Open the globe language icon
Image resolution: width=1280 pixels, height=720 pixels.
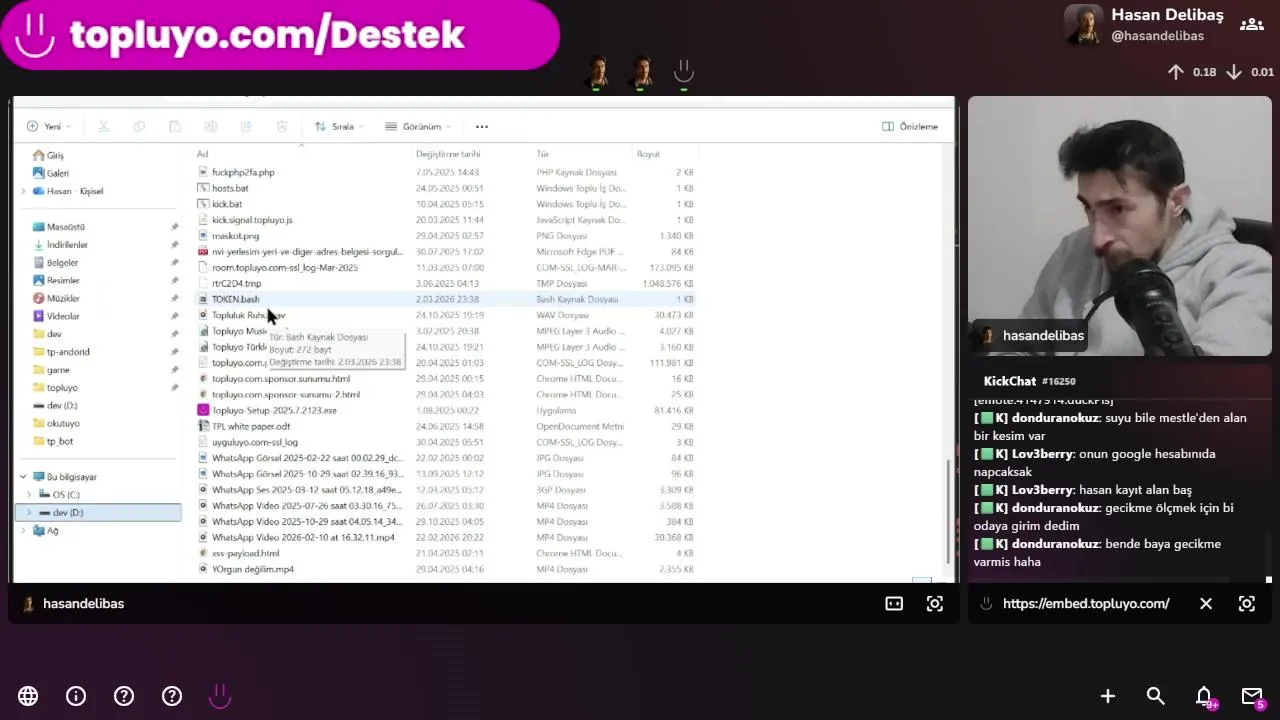(28, 696)
